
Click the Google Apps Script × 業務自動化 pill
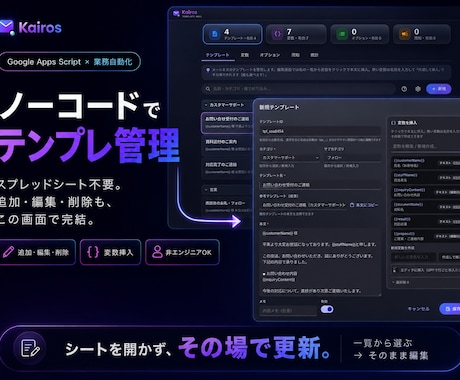tap(70, 62)
